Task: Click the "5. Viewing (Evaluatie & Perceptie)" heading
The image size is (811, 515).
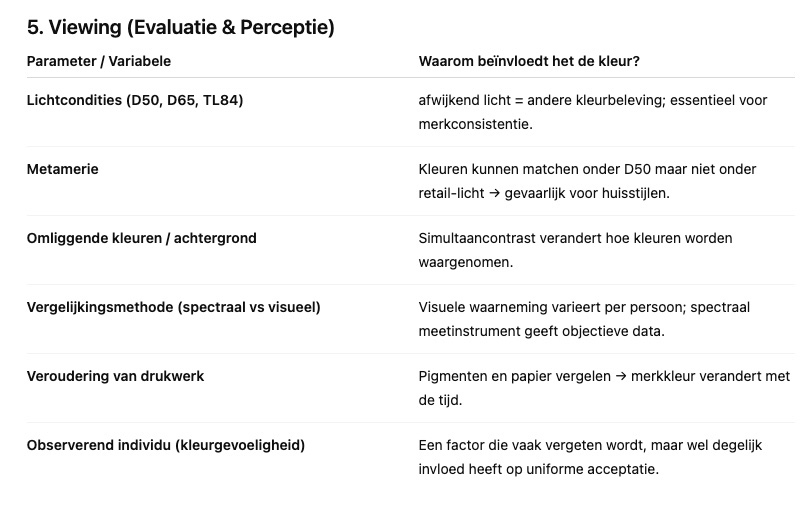Action: [x=180, y=28]
